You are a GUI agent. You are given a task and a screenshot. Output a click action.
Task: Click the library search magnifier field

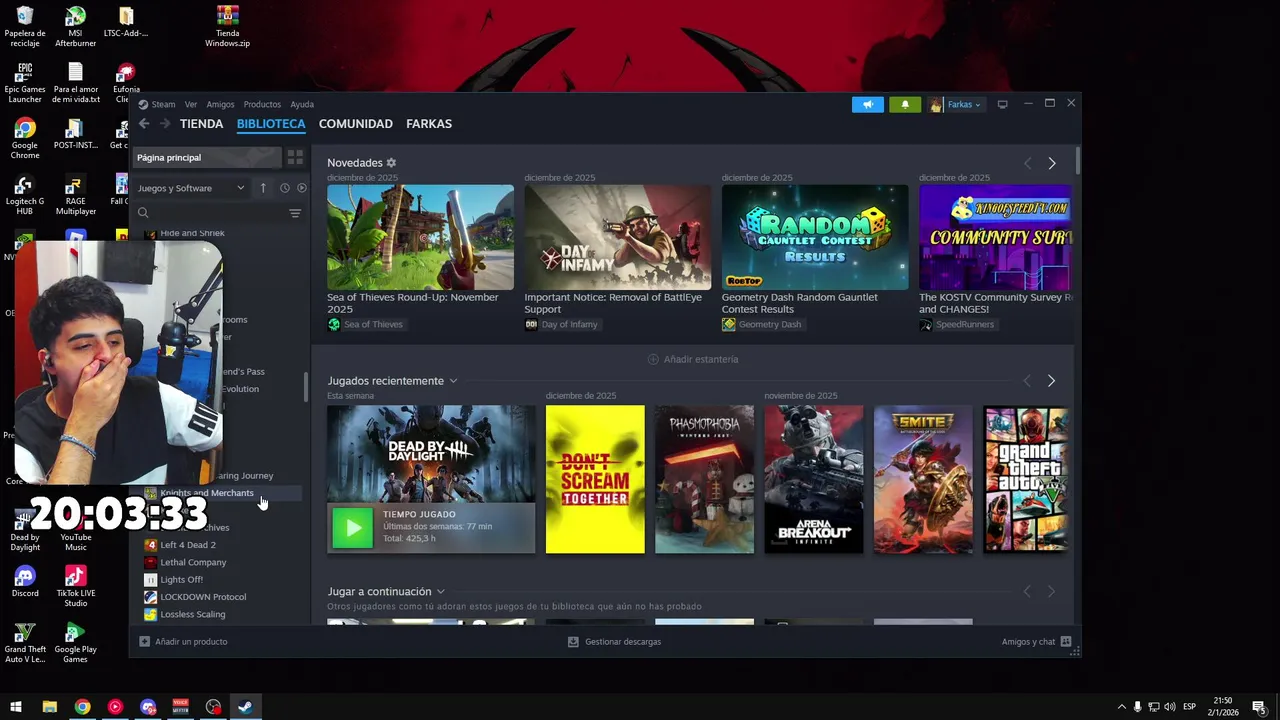tap(143, 213)
